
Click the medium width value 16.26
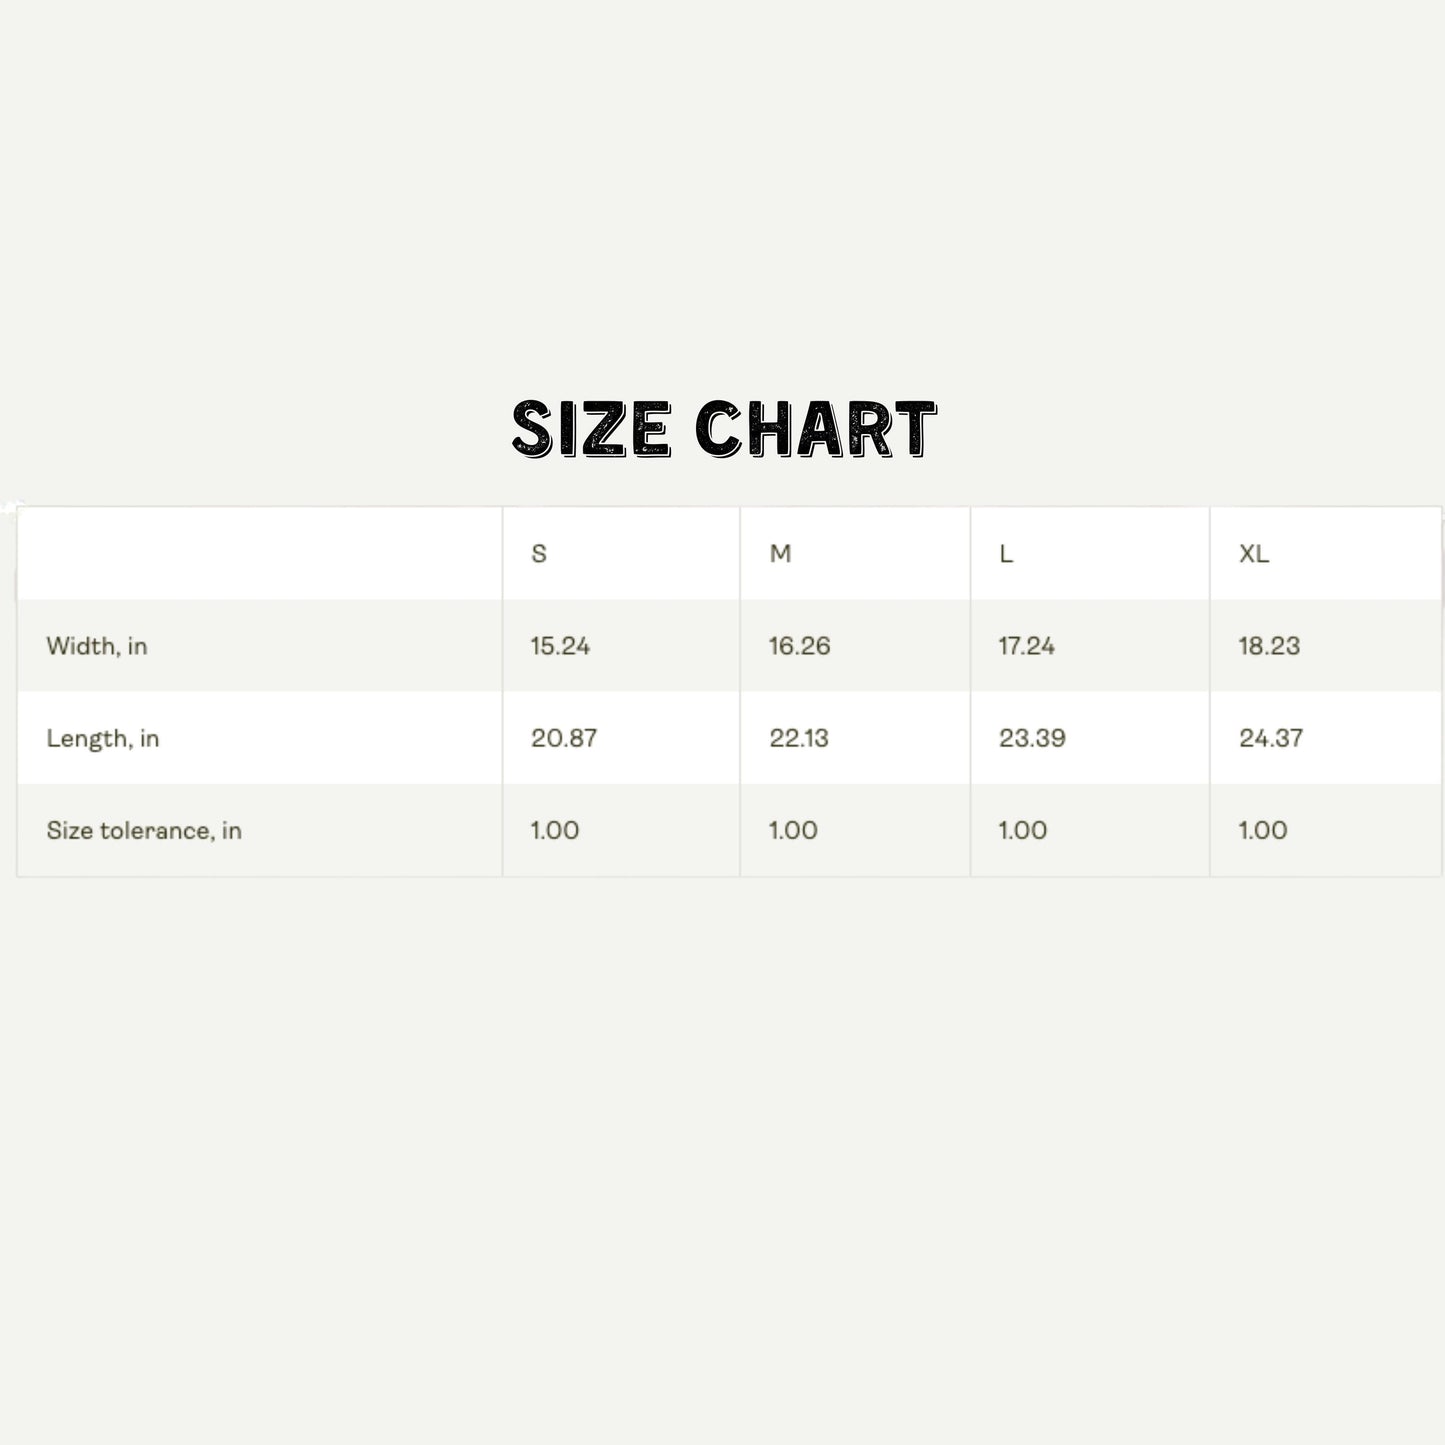tap(799, 646)
